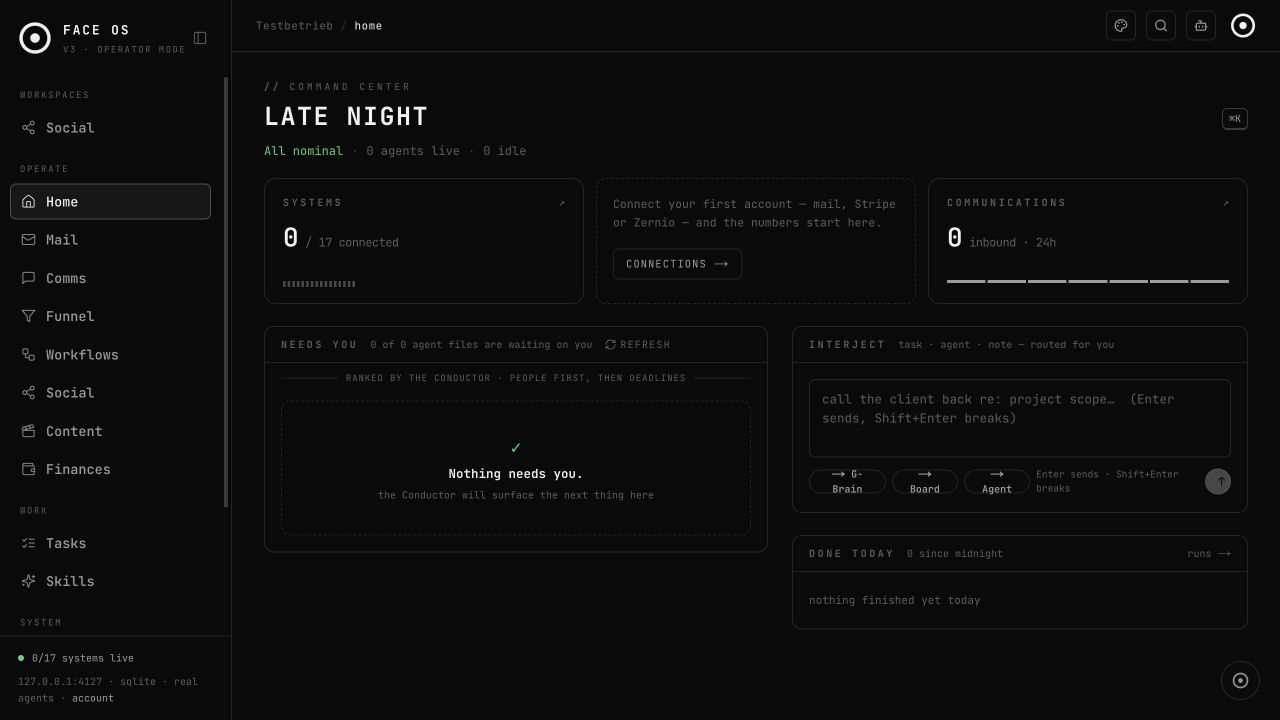
Task: Open Social in the Operate section
Action: (110, 393)
